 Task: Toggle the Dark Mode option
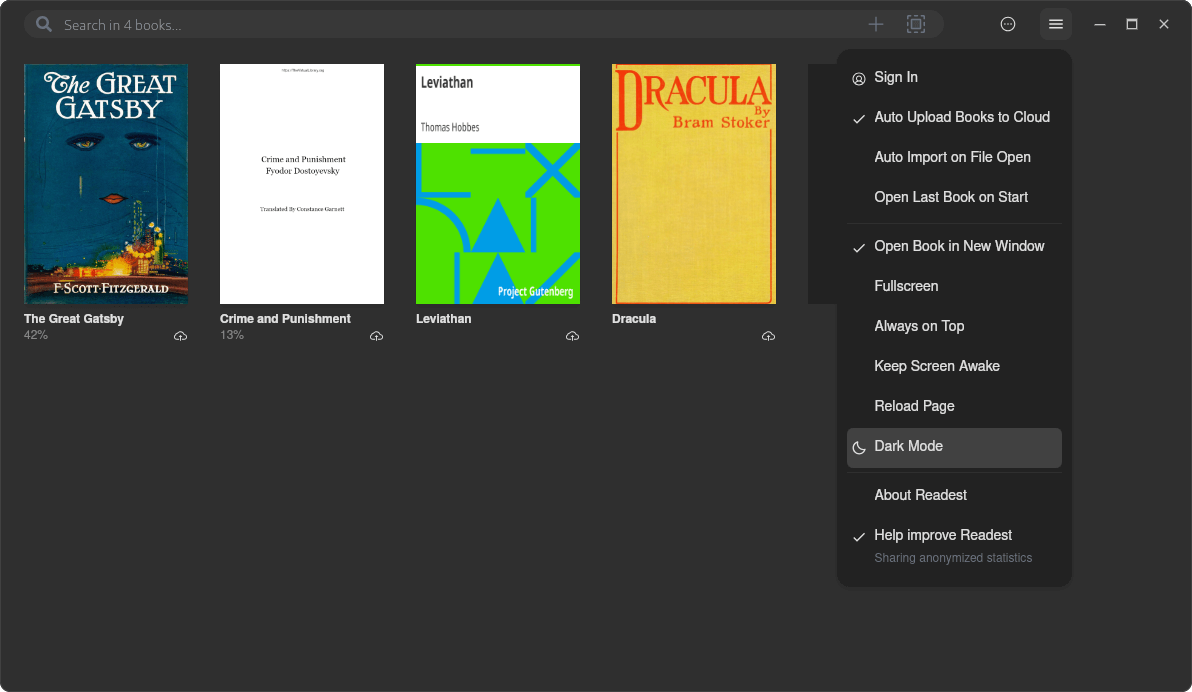(908, 446)
